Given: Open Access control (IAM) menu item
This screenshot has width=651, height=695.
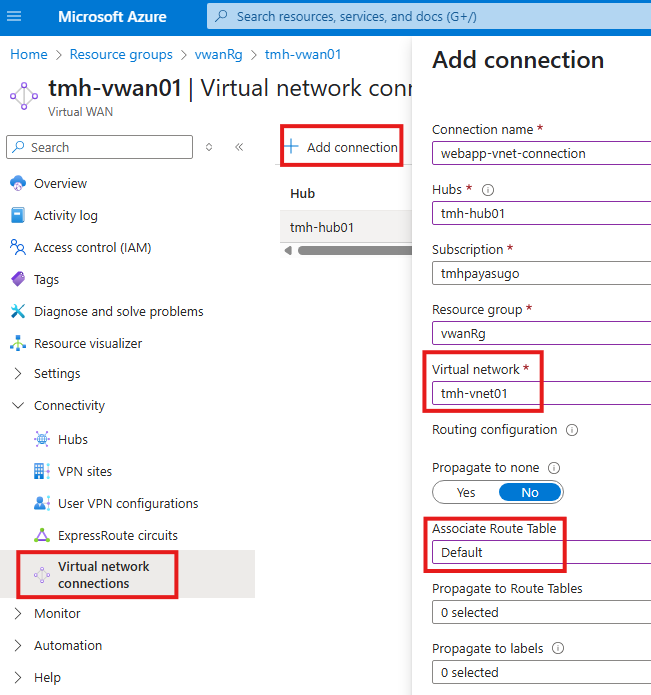Looking at the screenshot, I should click(x=93, y=247).
